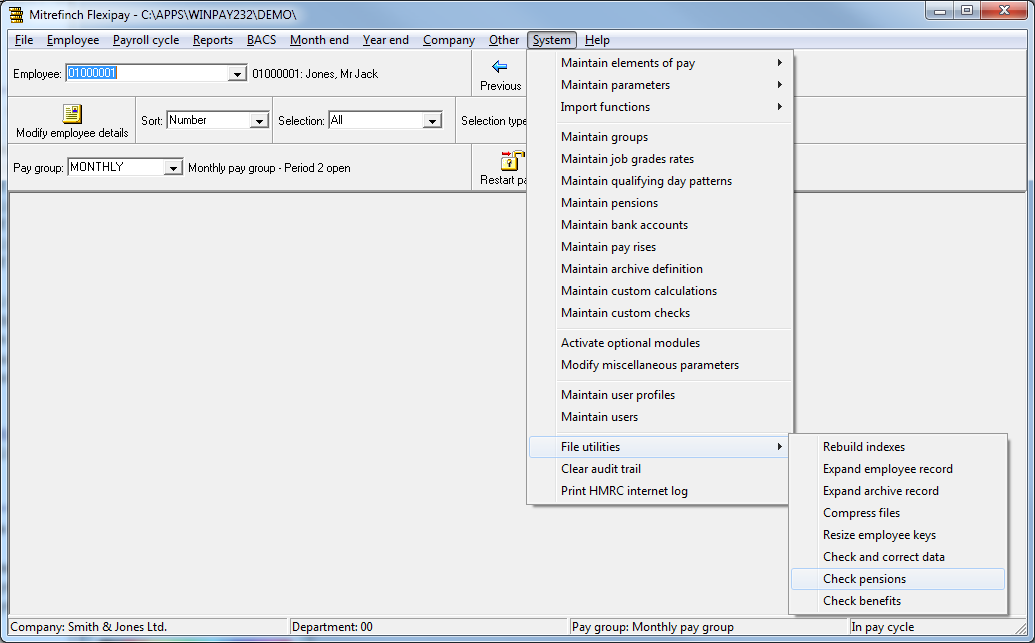Click the Restart pay padlock icon
The image size is (1035, 643).
click(512, 160)
